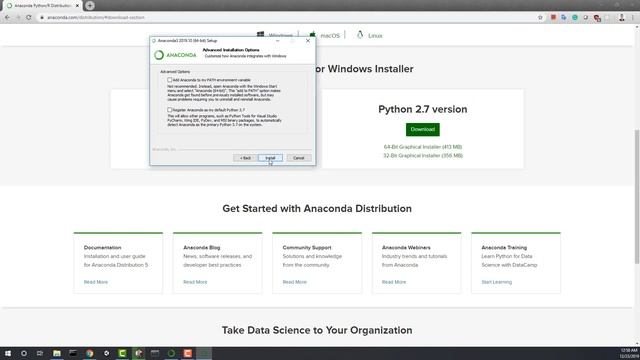640x360 pixels.
Task: Click the address bar URL field
Action: point(286,18)
